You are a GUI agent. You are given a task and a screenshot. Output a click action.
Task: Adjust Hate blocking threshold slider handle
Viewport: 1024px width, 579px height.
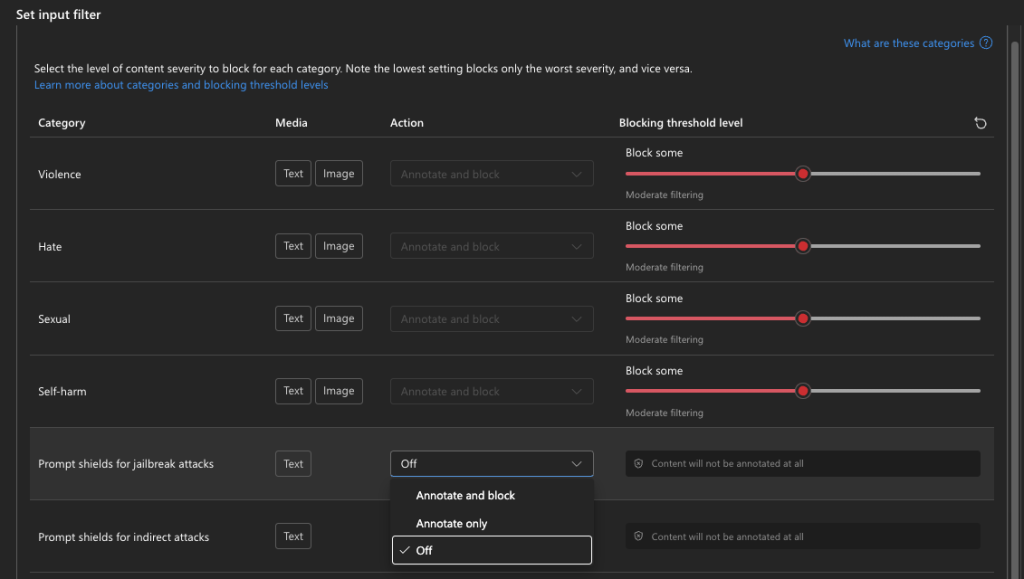[x=803, y=246]
